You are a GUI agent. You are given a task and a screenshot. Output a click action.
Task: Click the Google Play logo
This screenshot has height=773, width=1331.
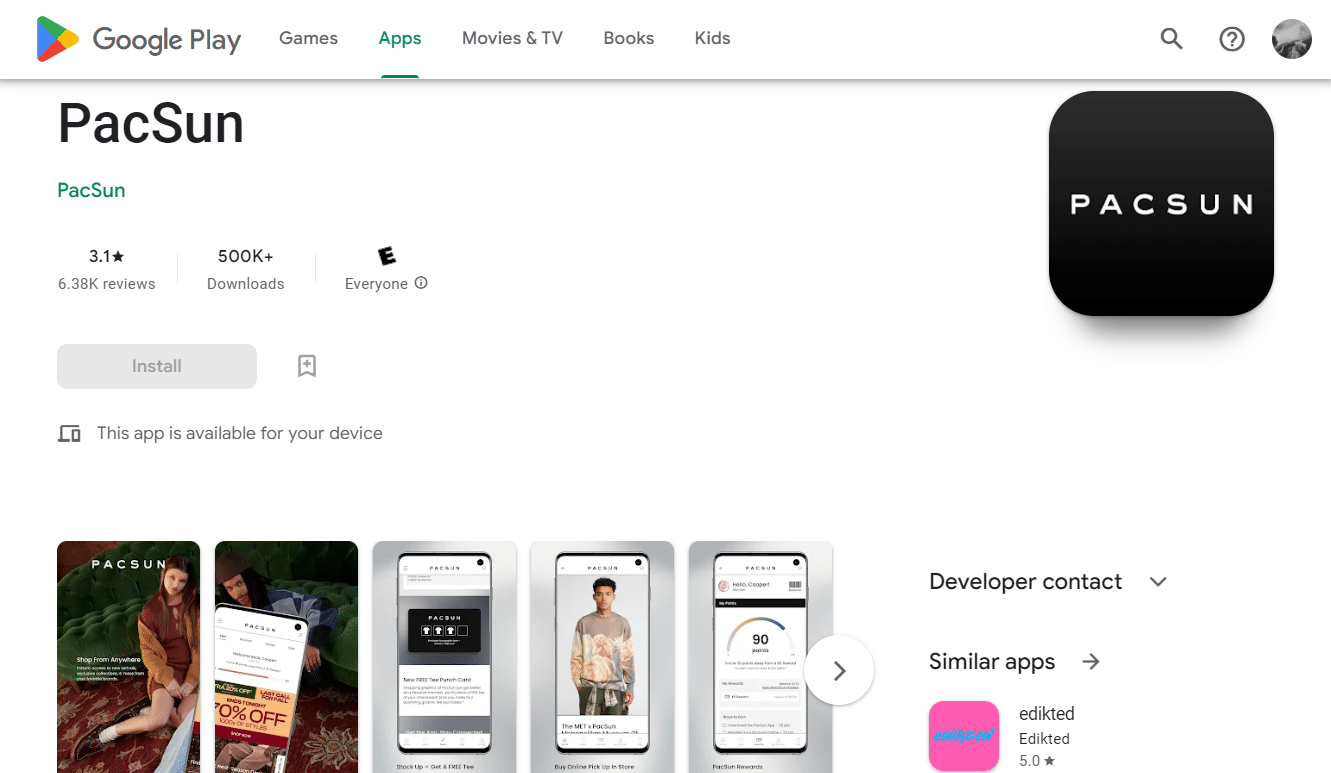pos(137,38)
